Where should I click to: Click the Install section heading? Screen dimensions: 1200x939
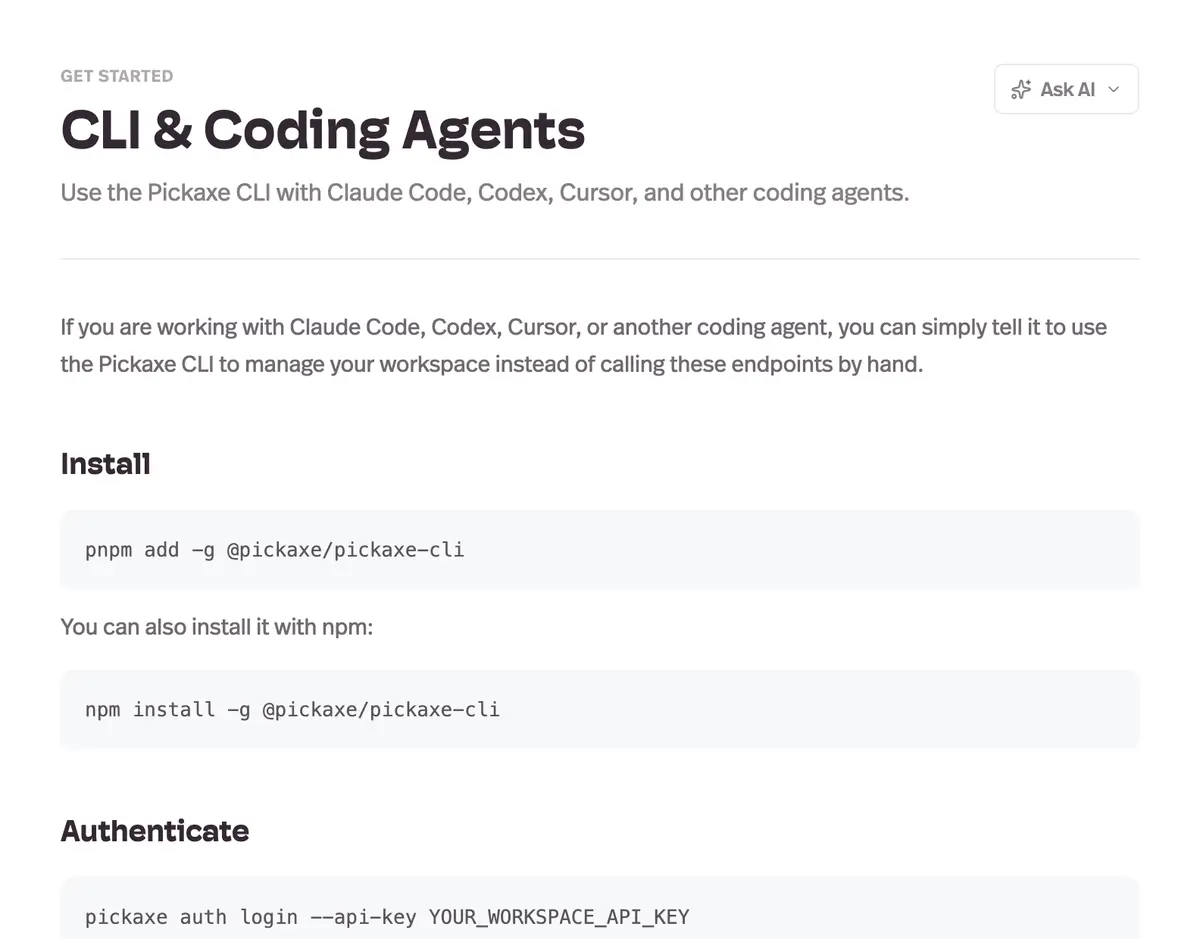click(106, 464)
